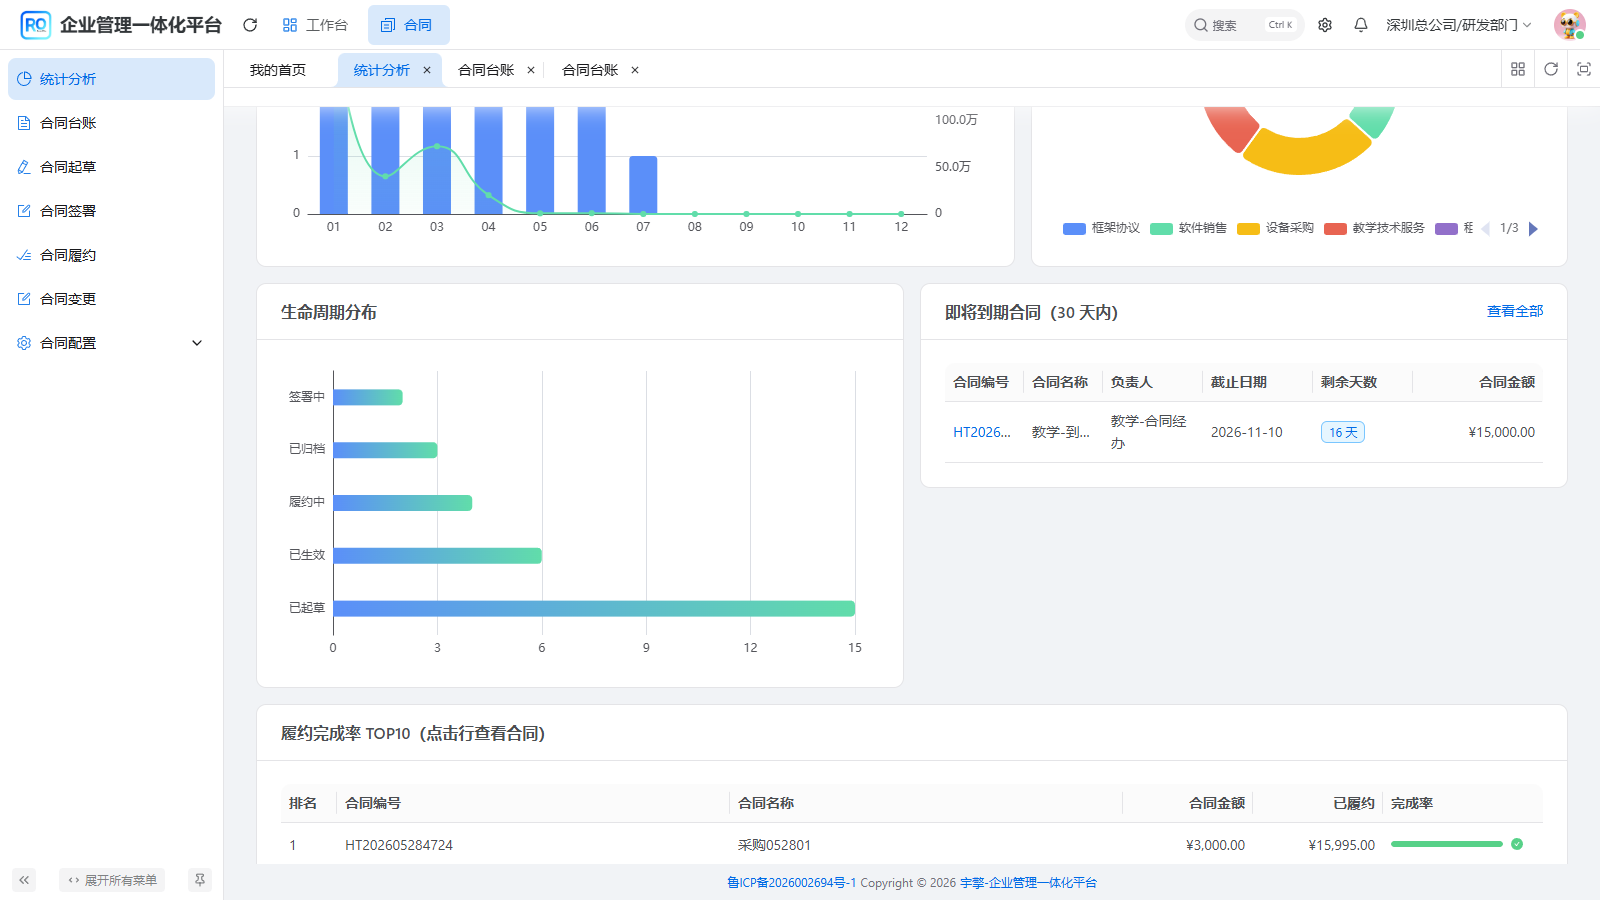Open 合同签署 in sidebar

111,211
